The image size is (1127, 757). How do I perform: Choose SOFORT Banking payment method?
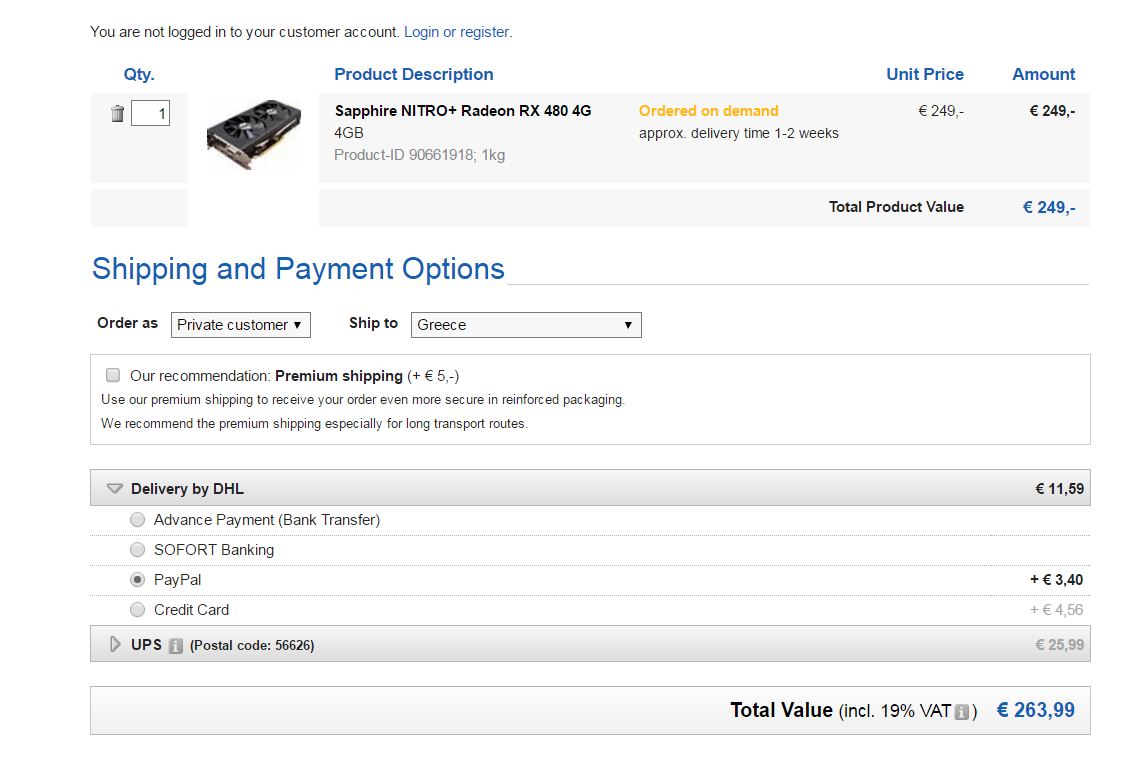pos(137,550)
